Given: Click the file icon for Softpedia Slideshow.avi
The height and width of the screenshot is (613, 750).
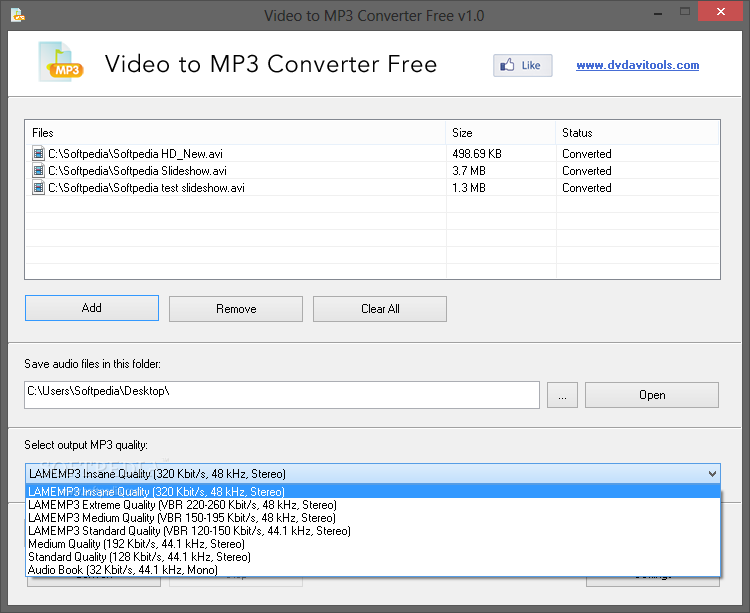Looking at the screenshot, I should pos(38,171).
